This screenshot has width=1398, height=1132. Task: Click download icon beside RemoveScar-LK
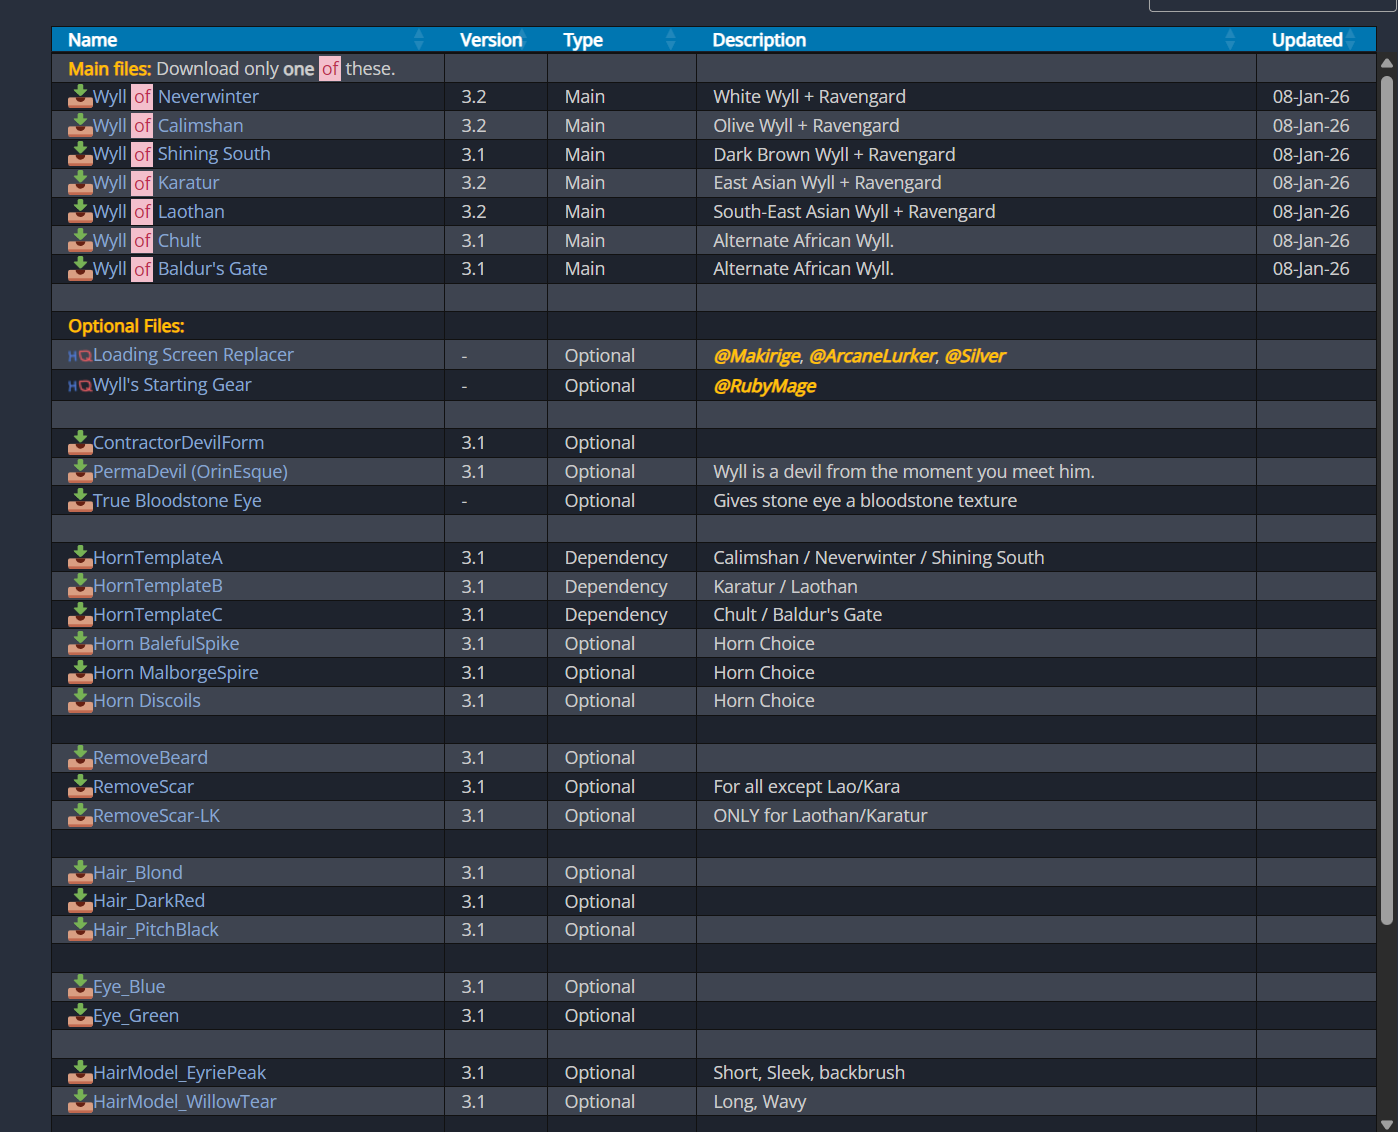[x=80, y=816]
